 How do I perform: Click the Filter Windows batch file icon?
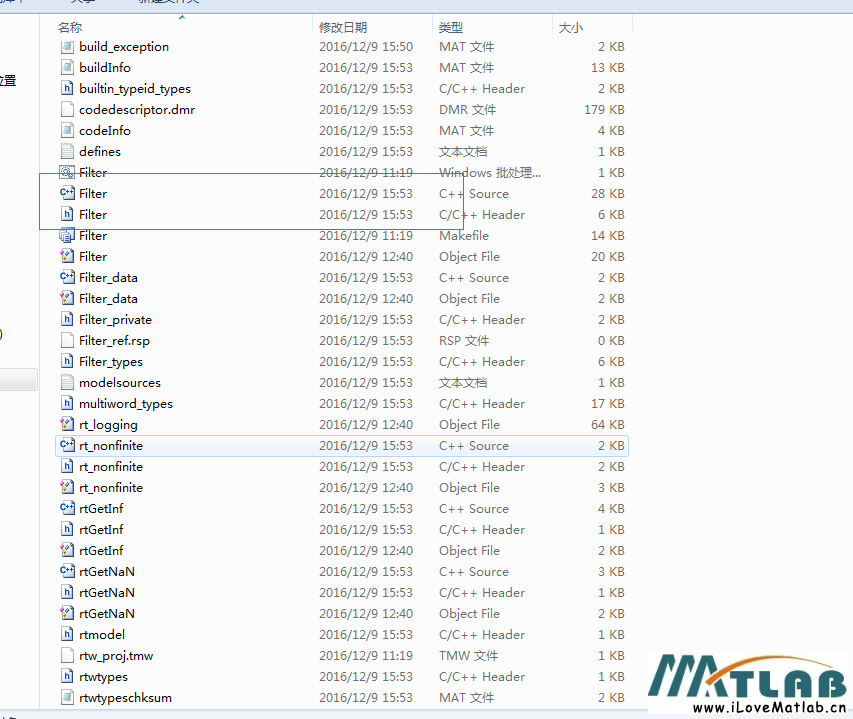pyautogui.click(x=67, y=172)
